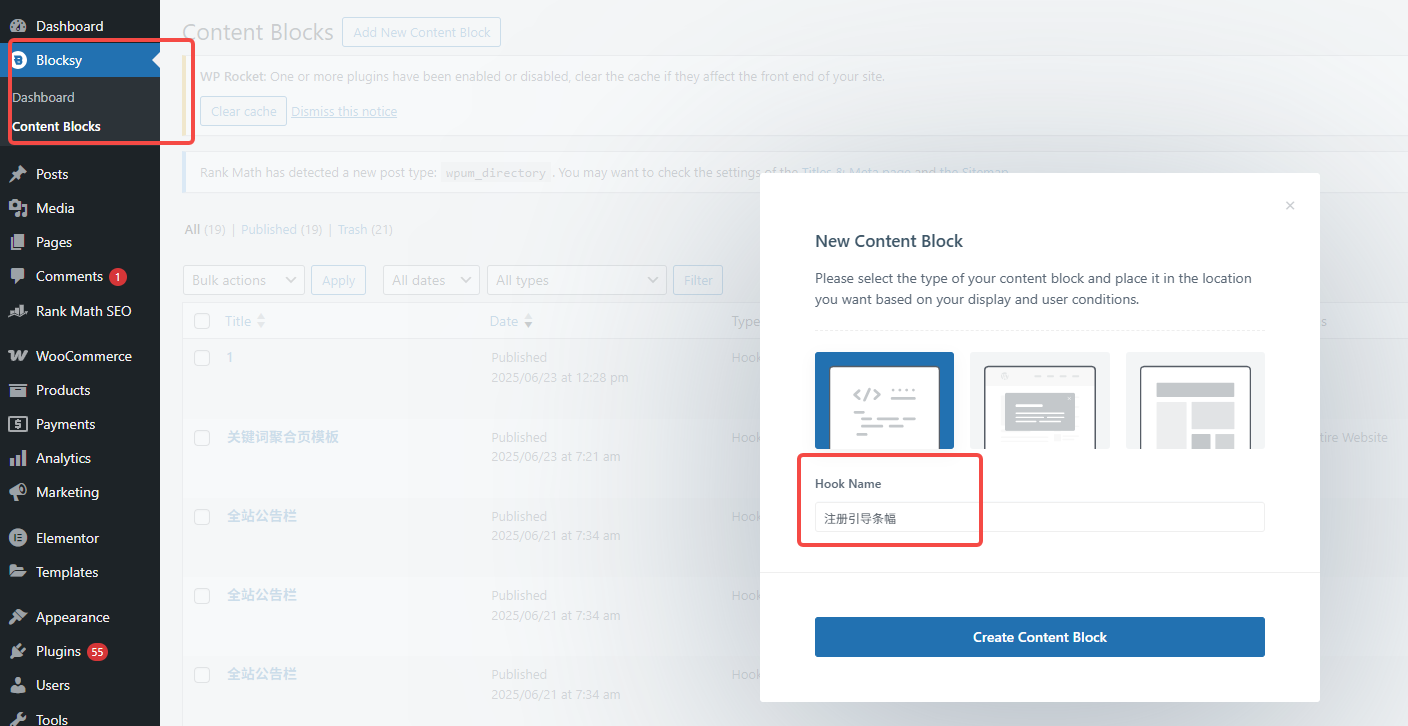
Task: Click the Filter button
Action: pos(698,280)
